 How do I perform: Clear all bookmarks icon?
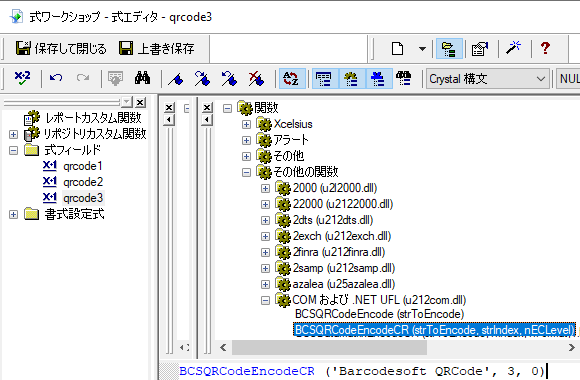(x=256, y=78)
